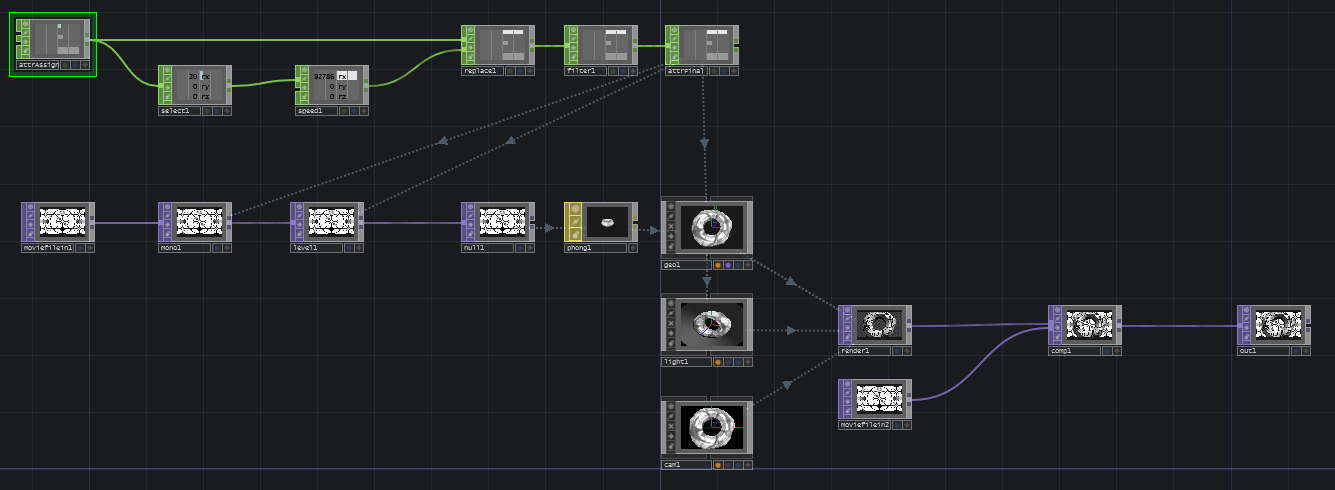Expand the plus button on attrfinal node

click(x=734, y=71)
